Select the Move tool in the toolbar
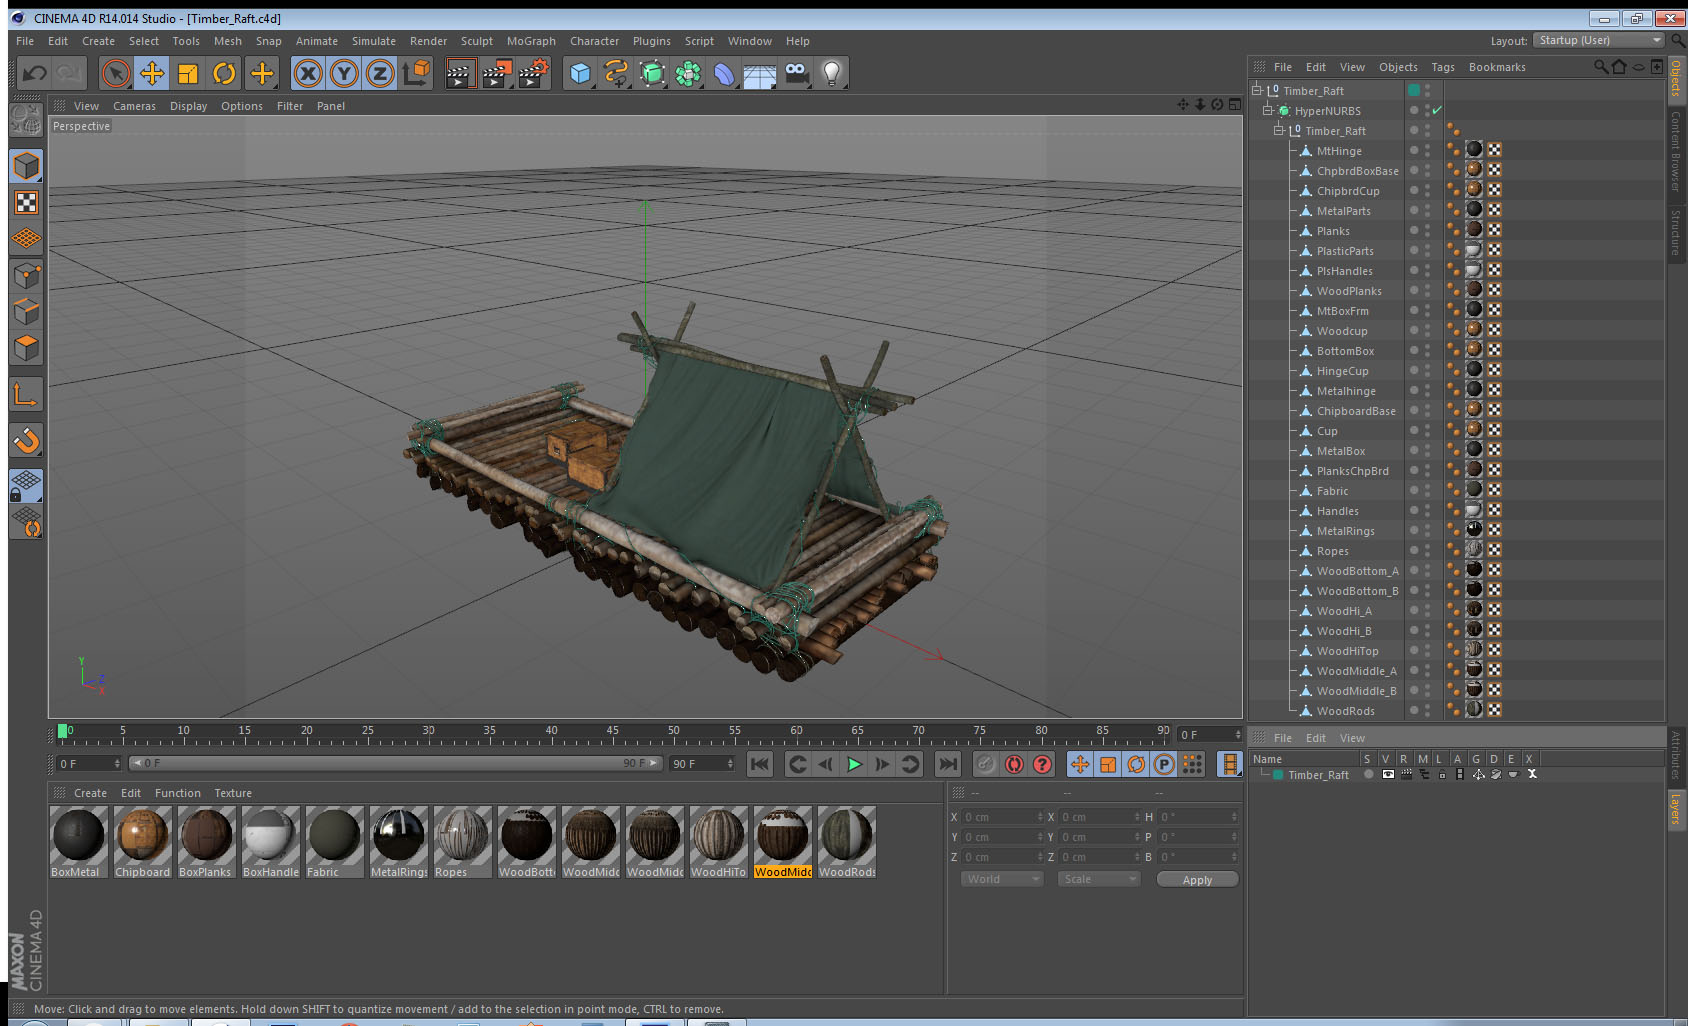This screenshot has width=1688, height=1026. pos(152,73)
